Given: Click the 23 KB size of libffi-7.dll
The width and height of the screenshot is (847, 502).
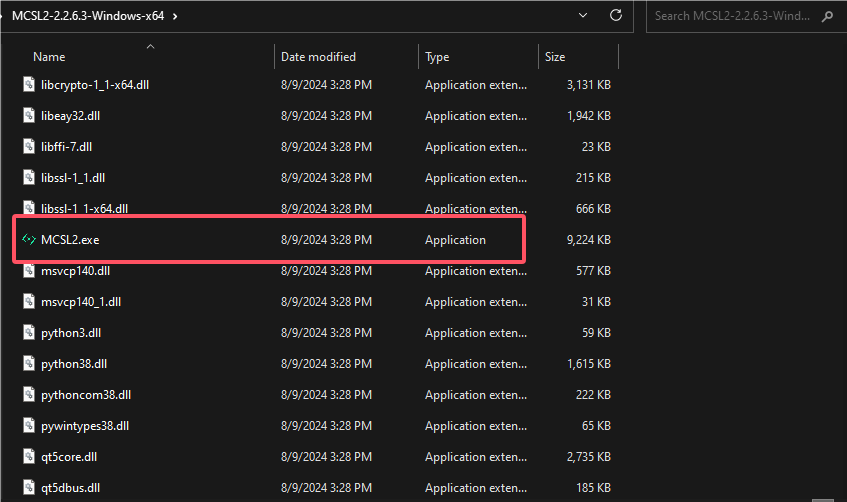Looking at the screenshot, I should point(596,147).
